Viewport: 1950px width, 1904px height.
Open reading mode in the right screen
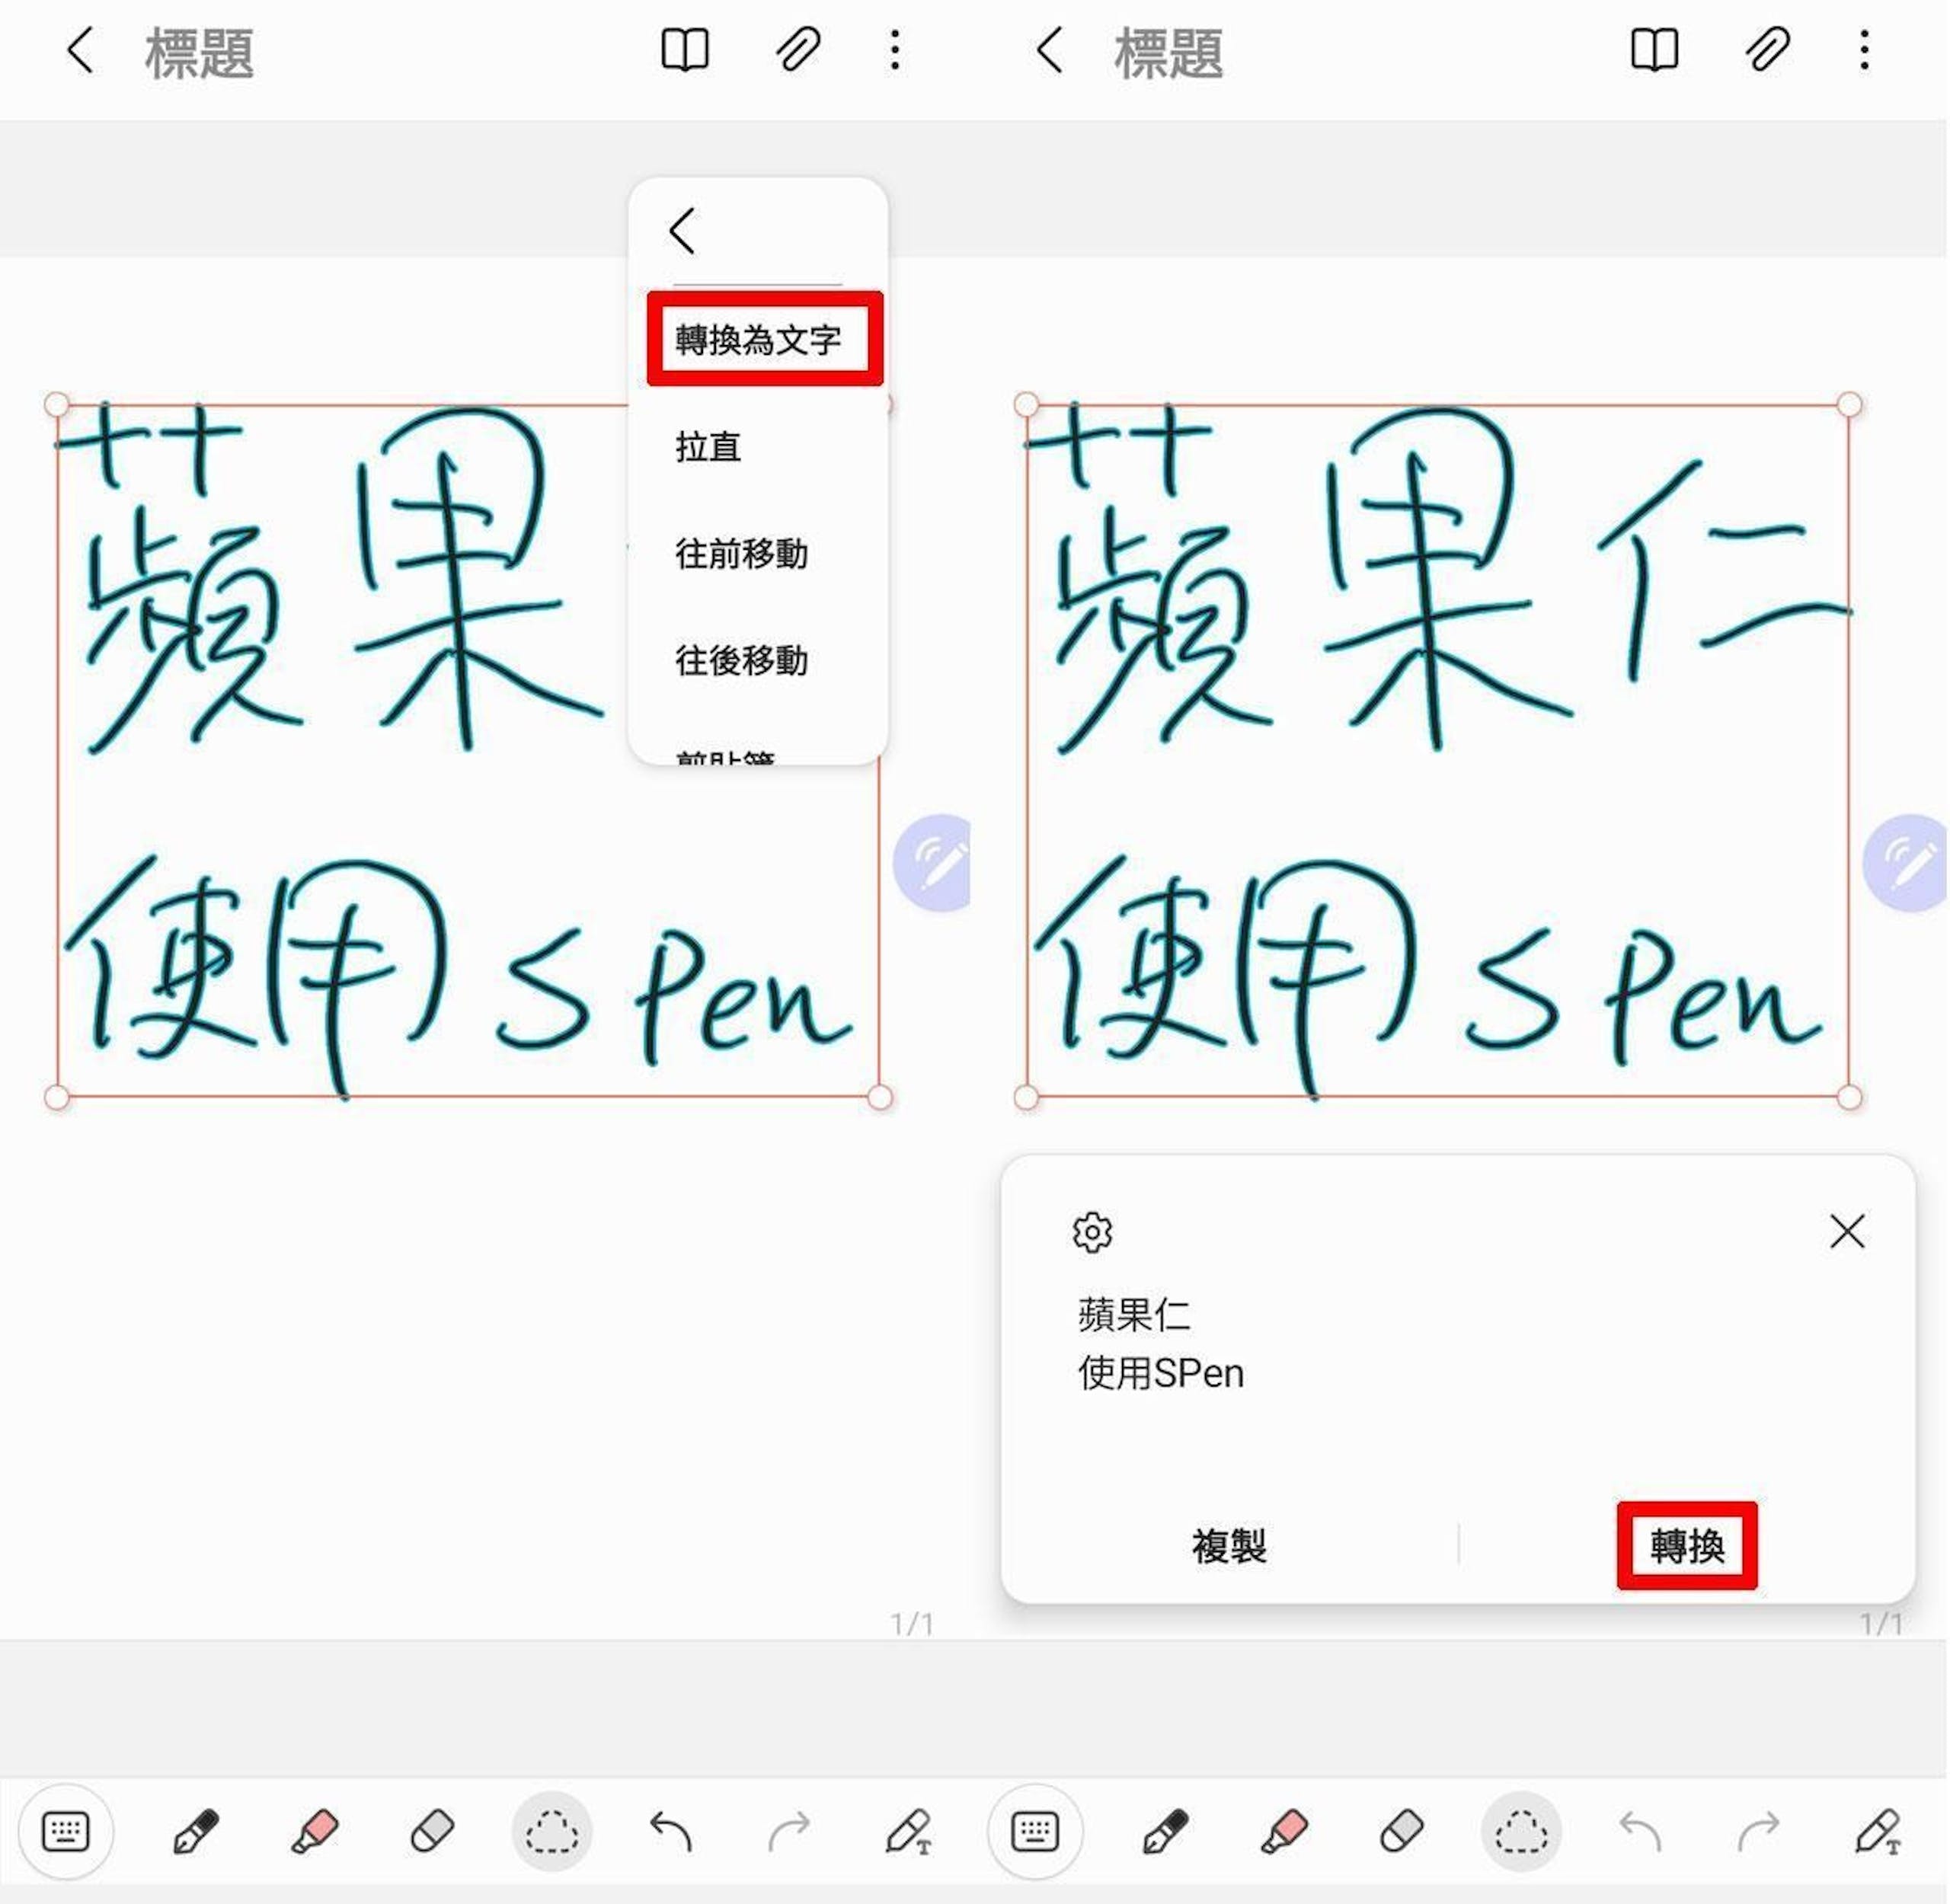pyautogui.click(x=1655, y=50)
